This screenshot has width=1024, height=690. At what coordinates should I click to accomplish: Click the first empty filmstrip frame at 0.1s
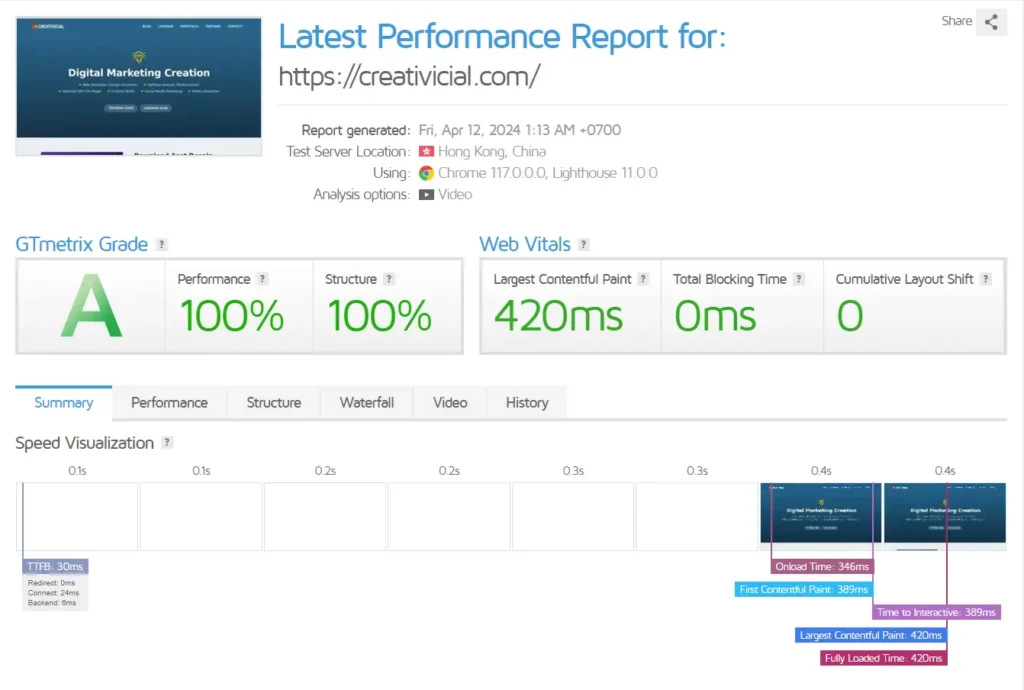click(x=77, y=516)
